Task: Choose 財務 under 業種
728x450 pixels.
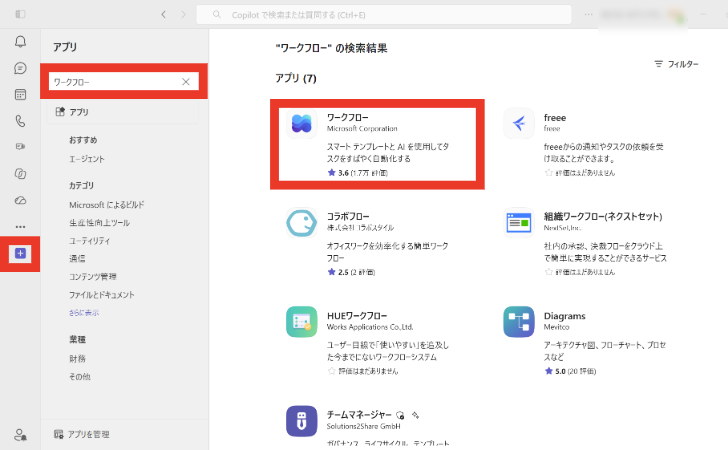Action: 77,359
